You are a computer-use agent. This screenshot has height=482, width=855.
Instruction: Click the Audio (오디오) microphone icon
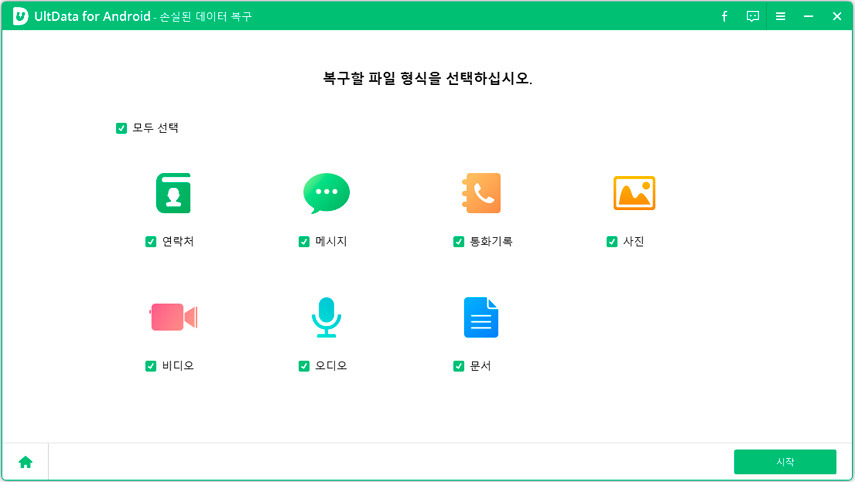coord(326,317)
